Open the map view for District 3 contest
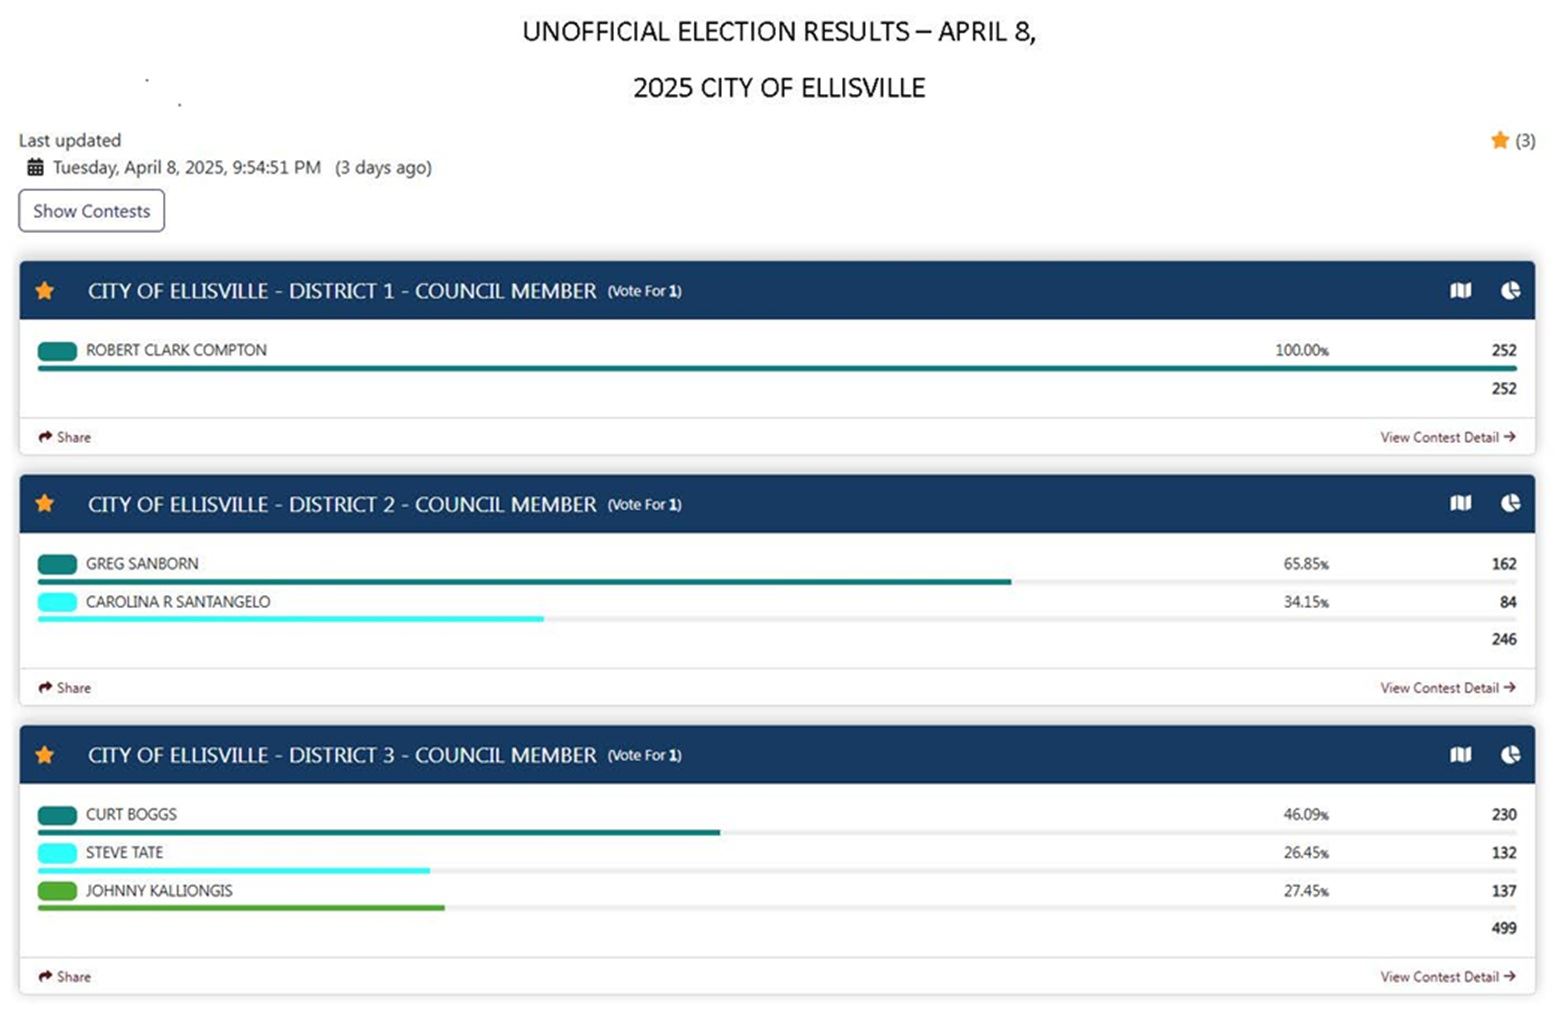This screenshot has height=1026, width=1558. coord(1460,756)
